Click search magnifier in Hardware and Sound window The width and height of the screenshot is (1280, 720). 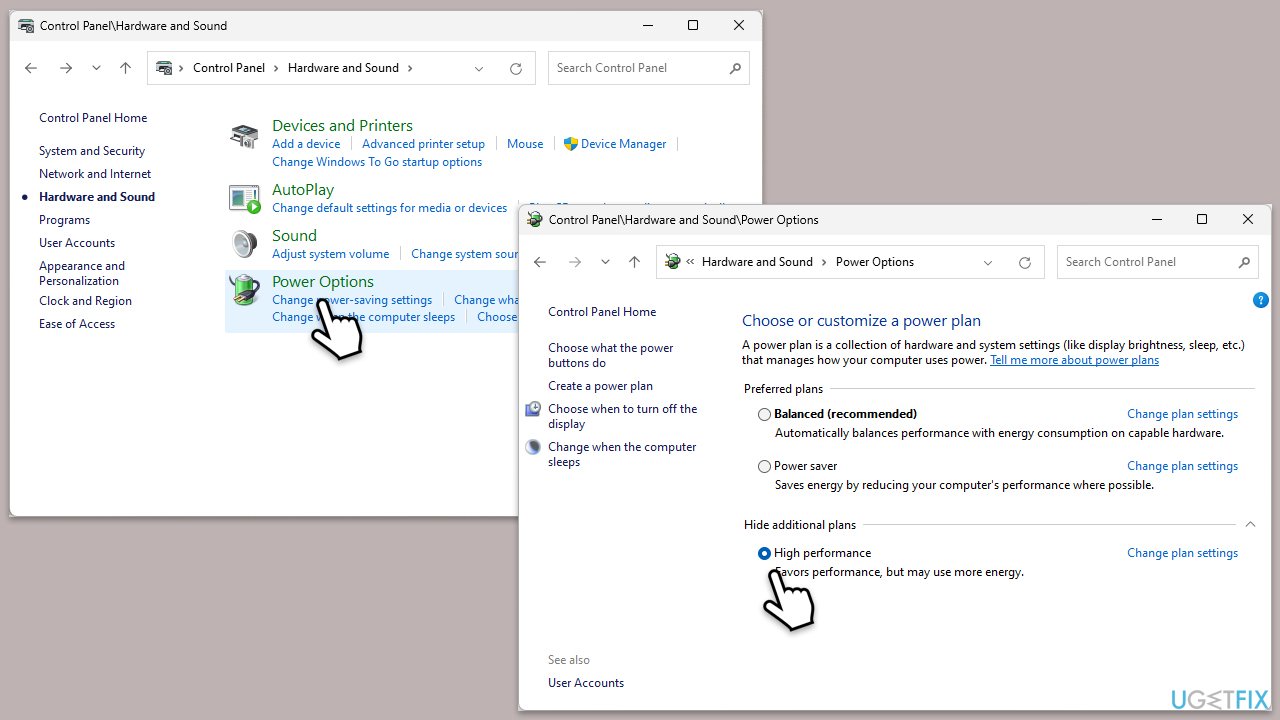[735, 68]
